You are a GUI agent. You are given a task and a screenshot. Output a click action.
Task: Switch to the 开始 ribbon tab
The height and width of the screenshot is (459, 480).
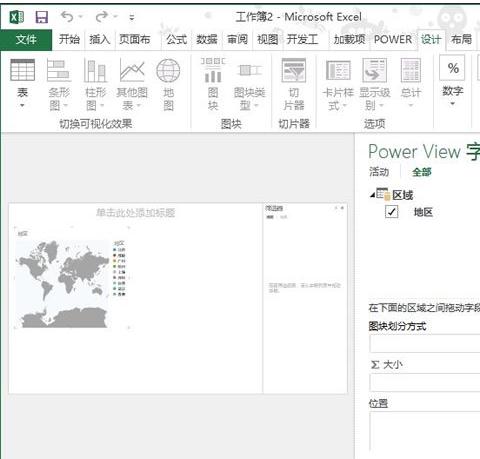[x=69, y=40]
